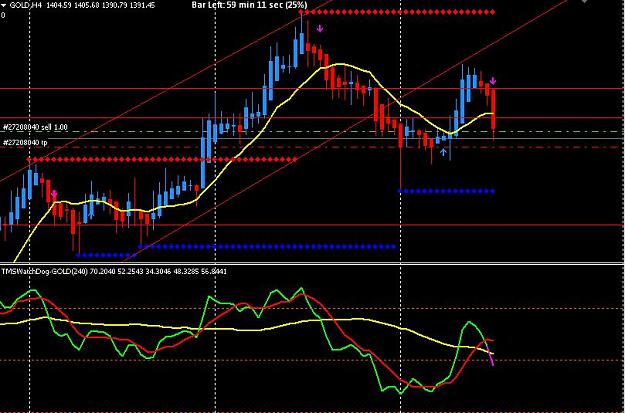Select the '#27208040 tp' take-profit label

click(x=25, y=142)
